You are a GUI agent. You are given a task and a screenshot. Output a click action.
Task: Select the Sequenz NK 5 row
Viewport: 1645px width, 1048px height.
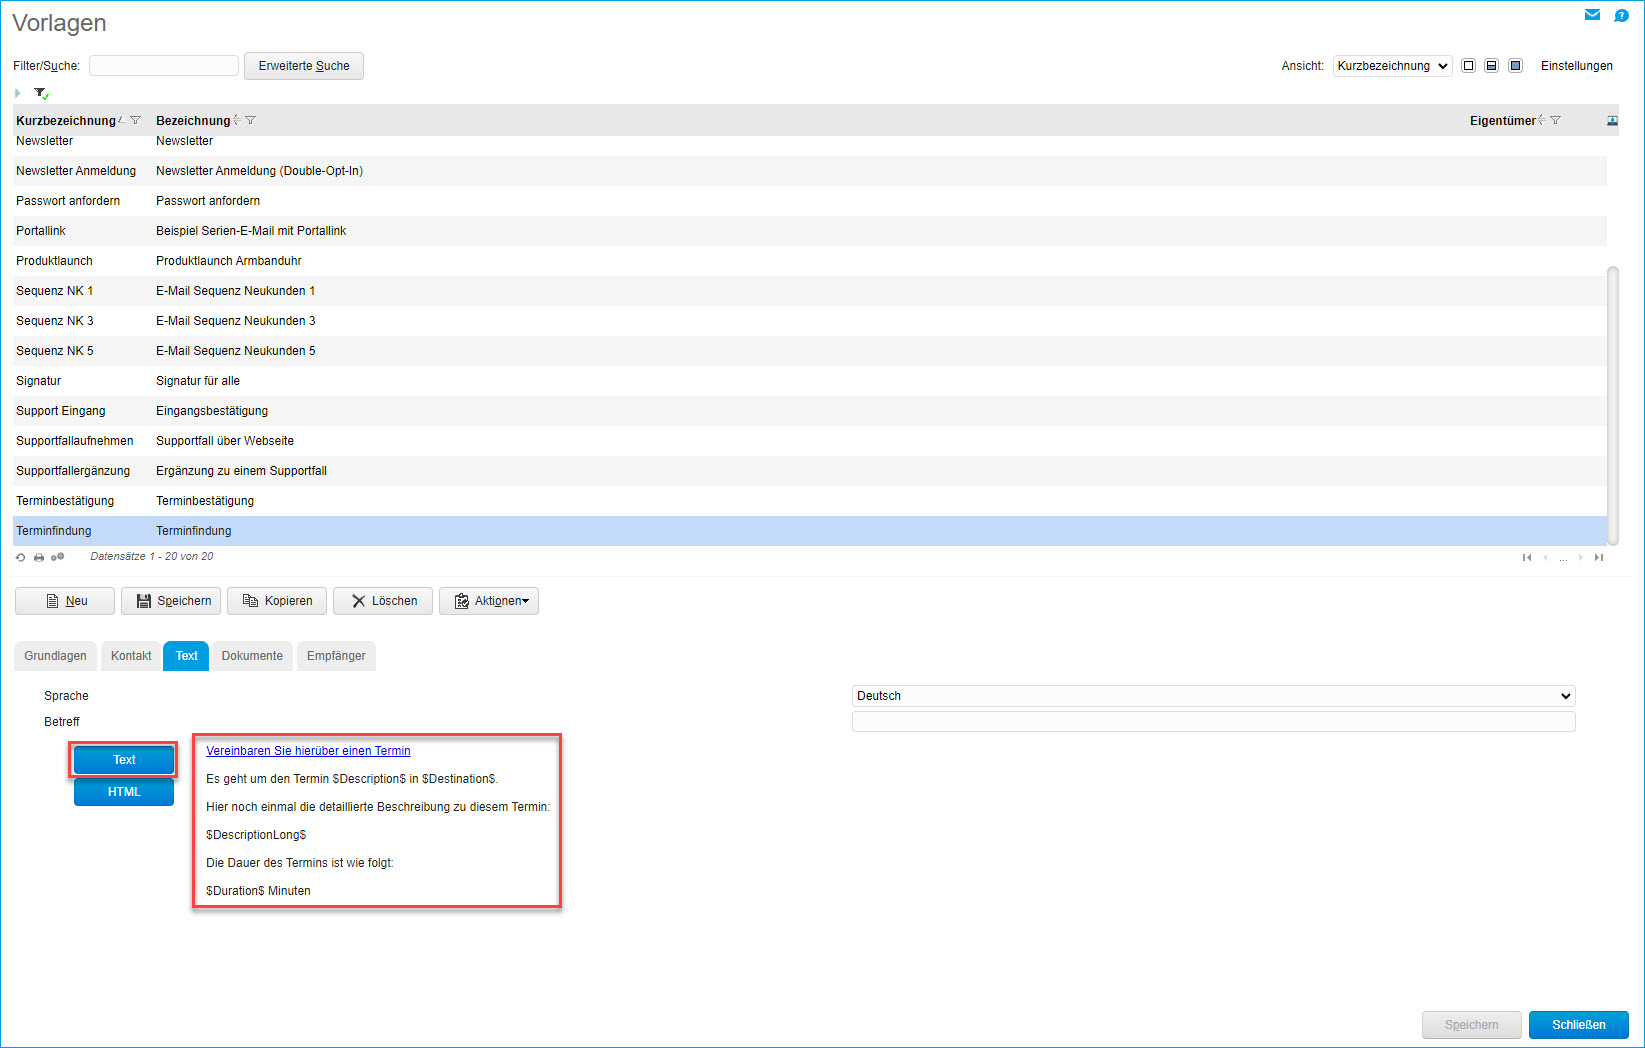(810, 351)
